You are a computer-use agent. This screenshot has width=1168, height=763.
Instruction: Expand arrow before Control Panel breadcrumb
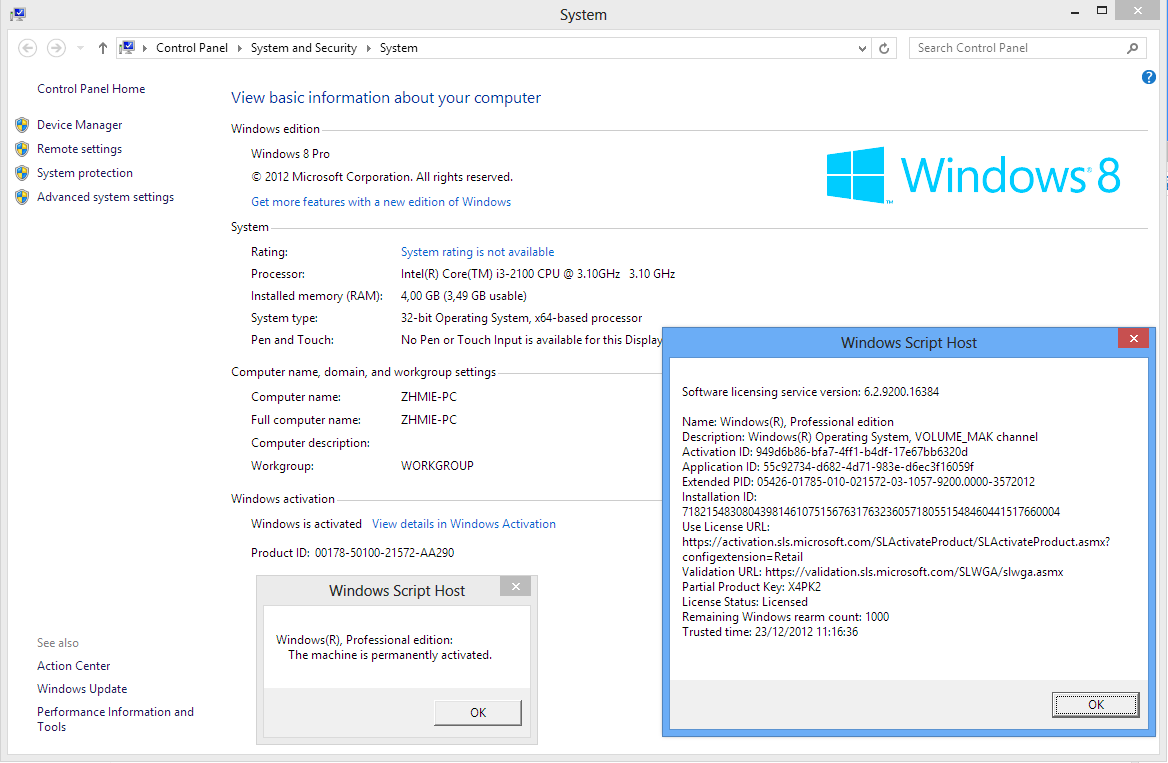click(x=145, y=48)
